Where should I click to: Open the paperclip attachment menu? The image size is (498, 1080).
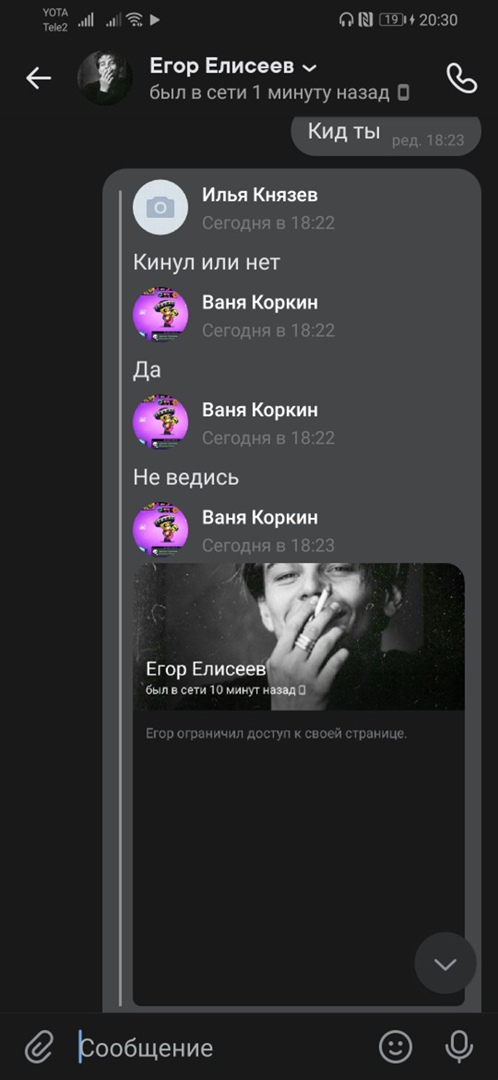point(39,1048)
